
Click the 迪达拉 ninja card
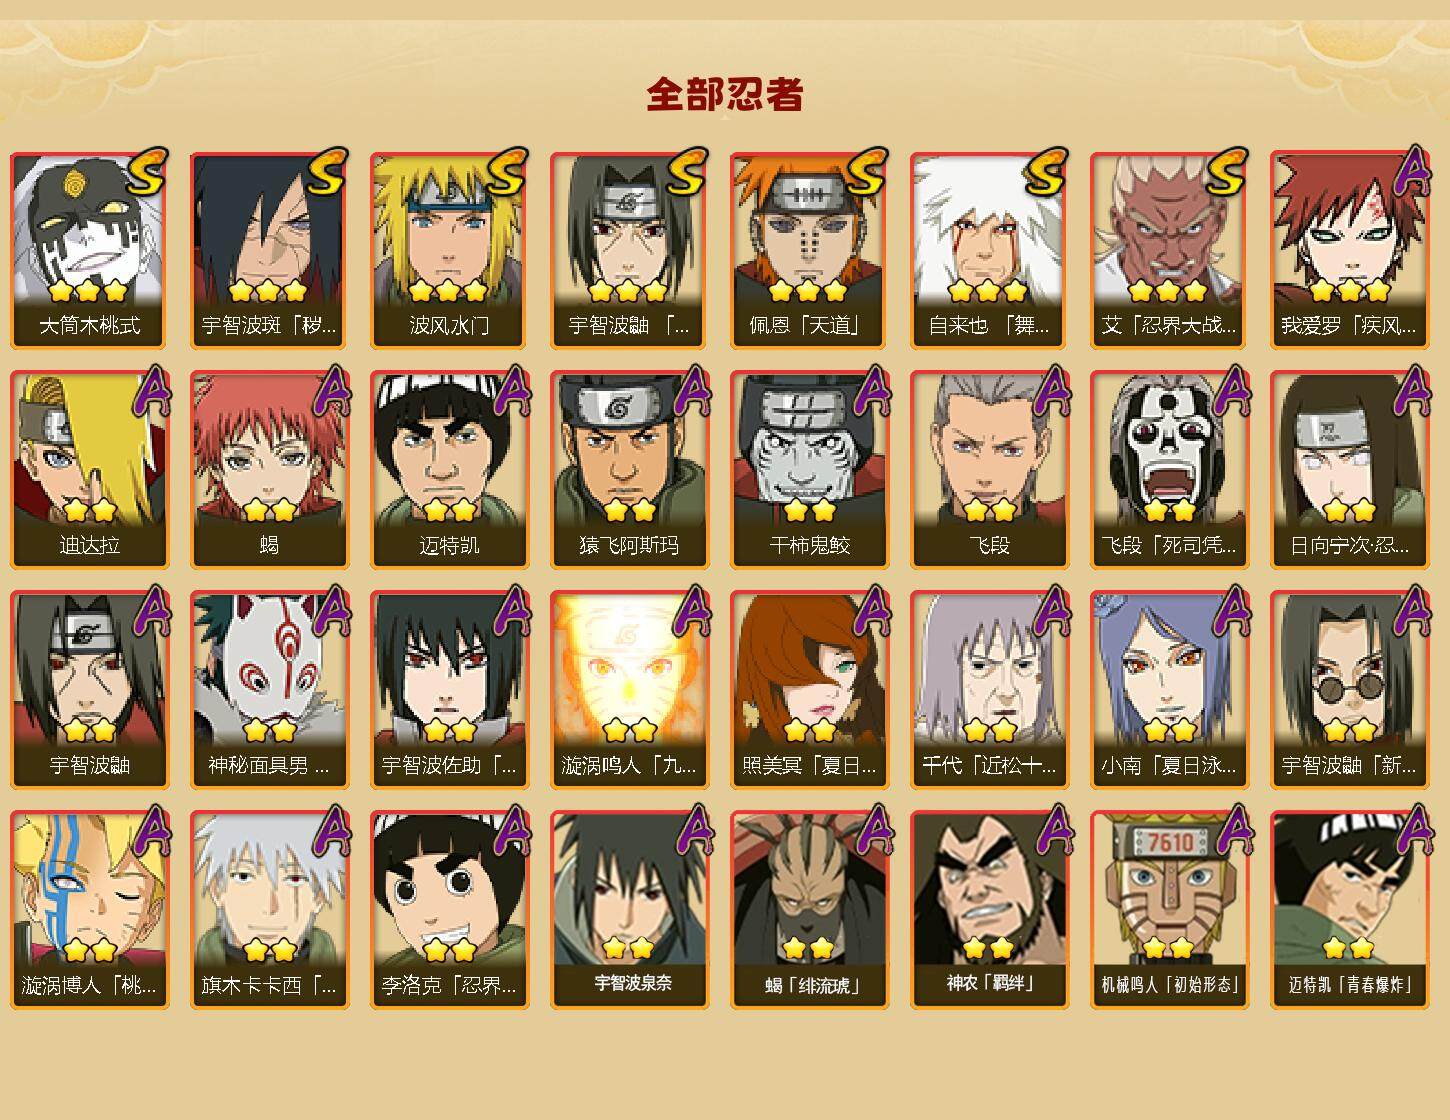pyautogui.click(x=90, y=470)
